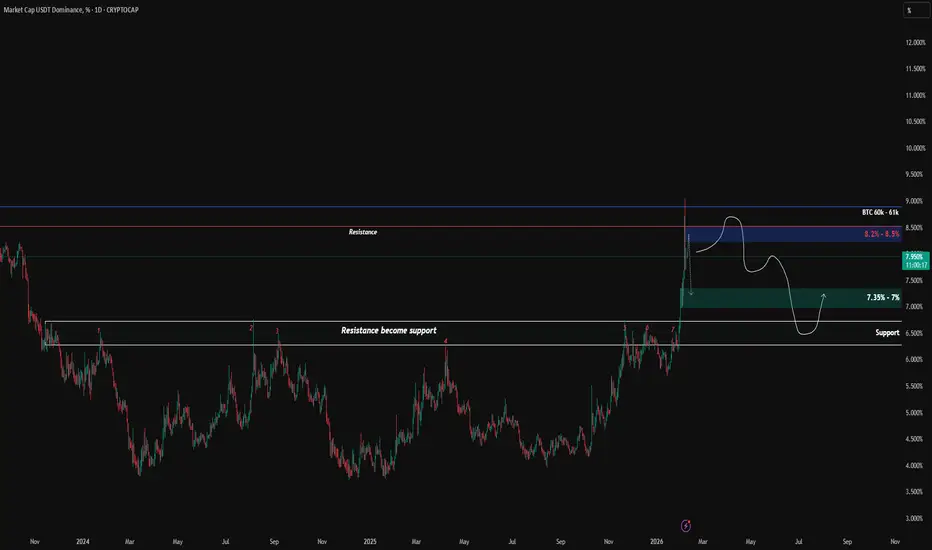Click the 4.000% price axis label

[915, 466]
